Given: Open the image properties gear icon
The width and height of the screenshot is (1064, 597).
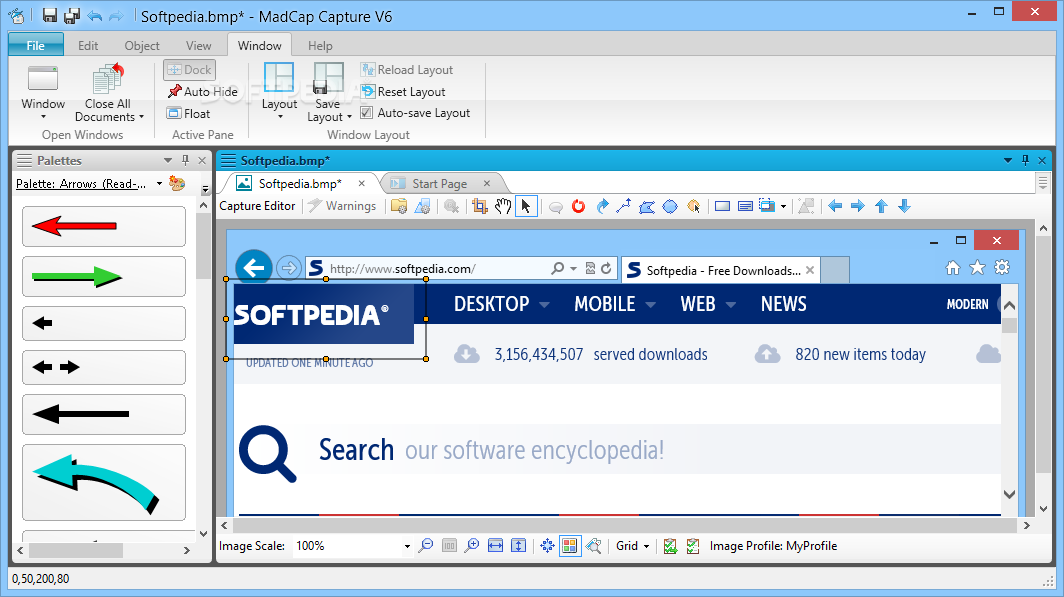Looking at the screenshot, I should pos(422,206).
